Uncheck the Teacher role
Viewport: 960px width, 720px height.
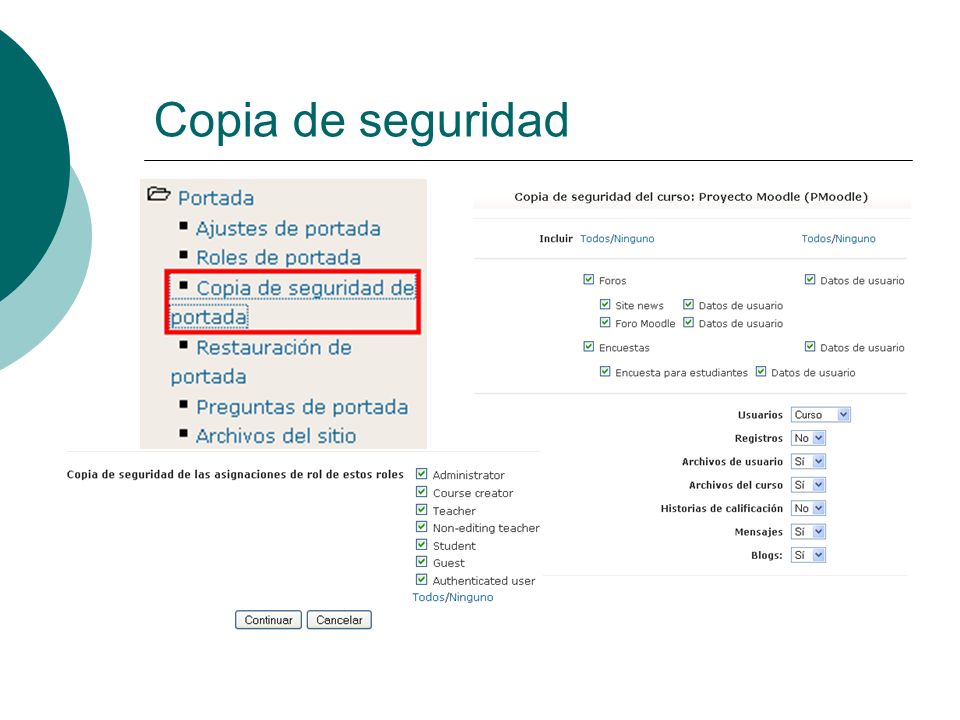pyautogui.click(x=421, y=509)
